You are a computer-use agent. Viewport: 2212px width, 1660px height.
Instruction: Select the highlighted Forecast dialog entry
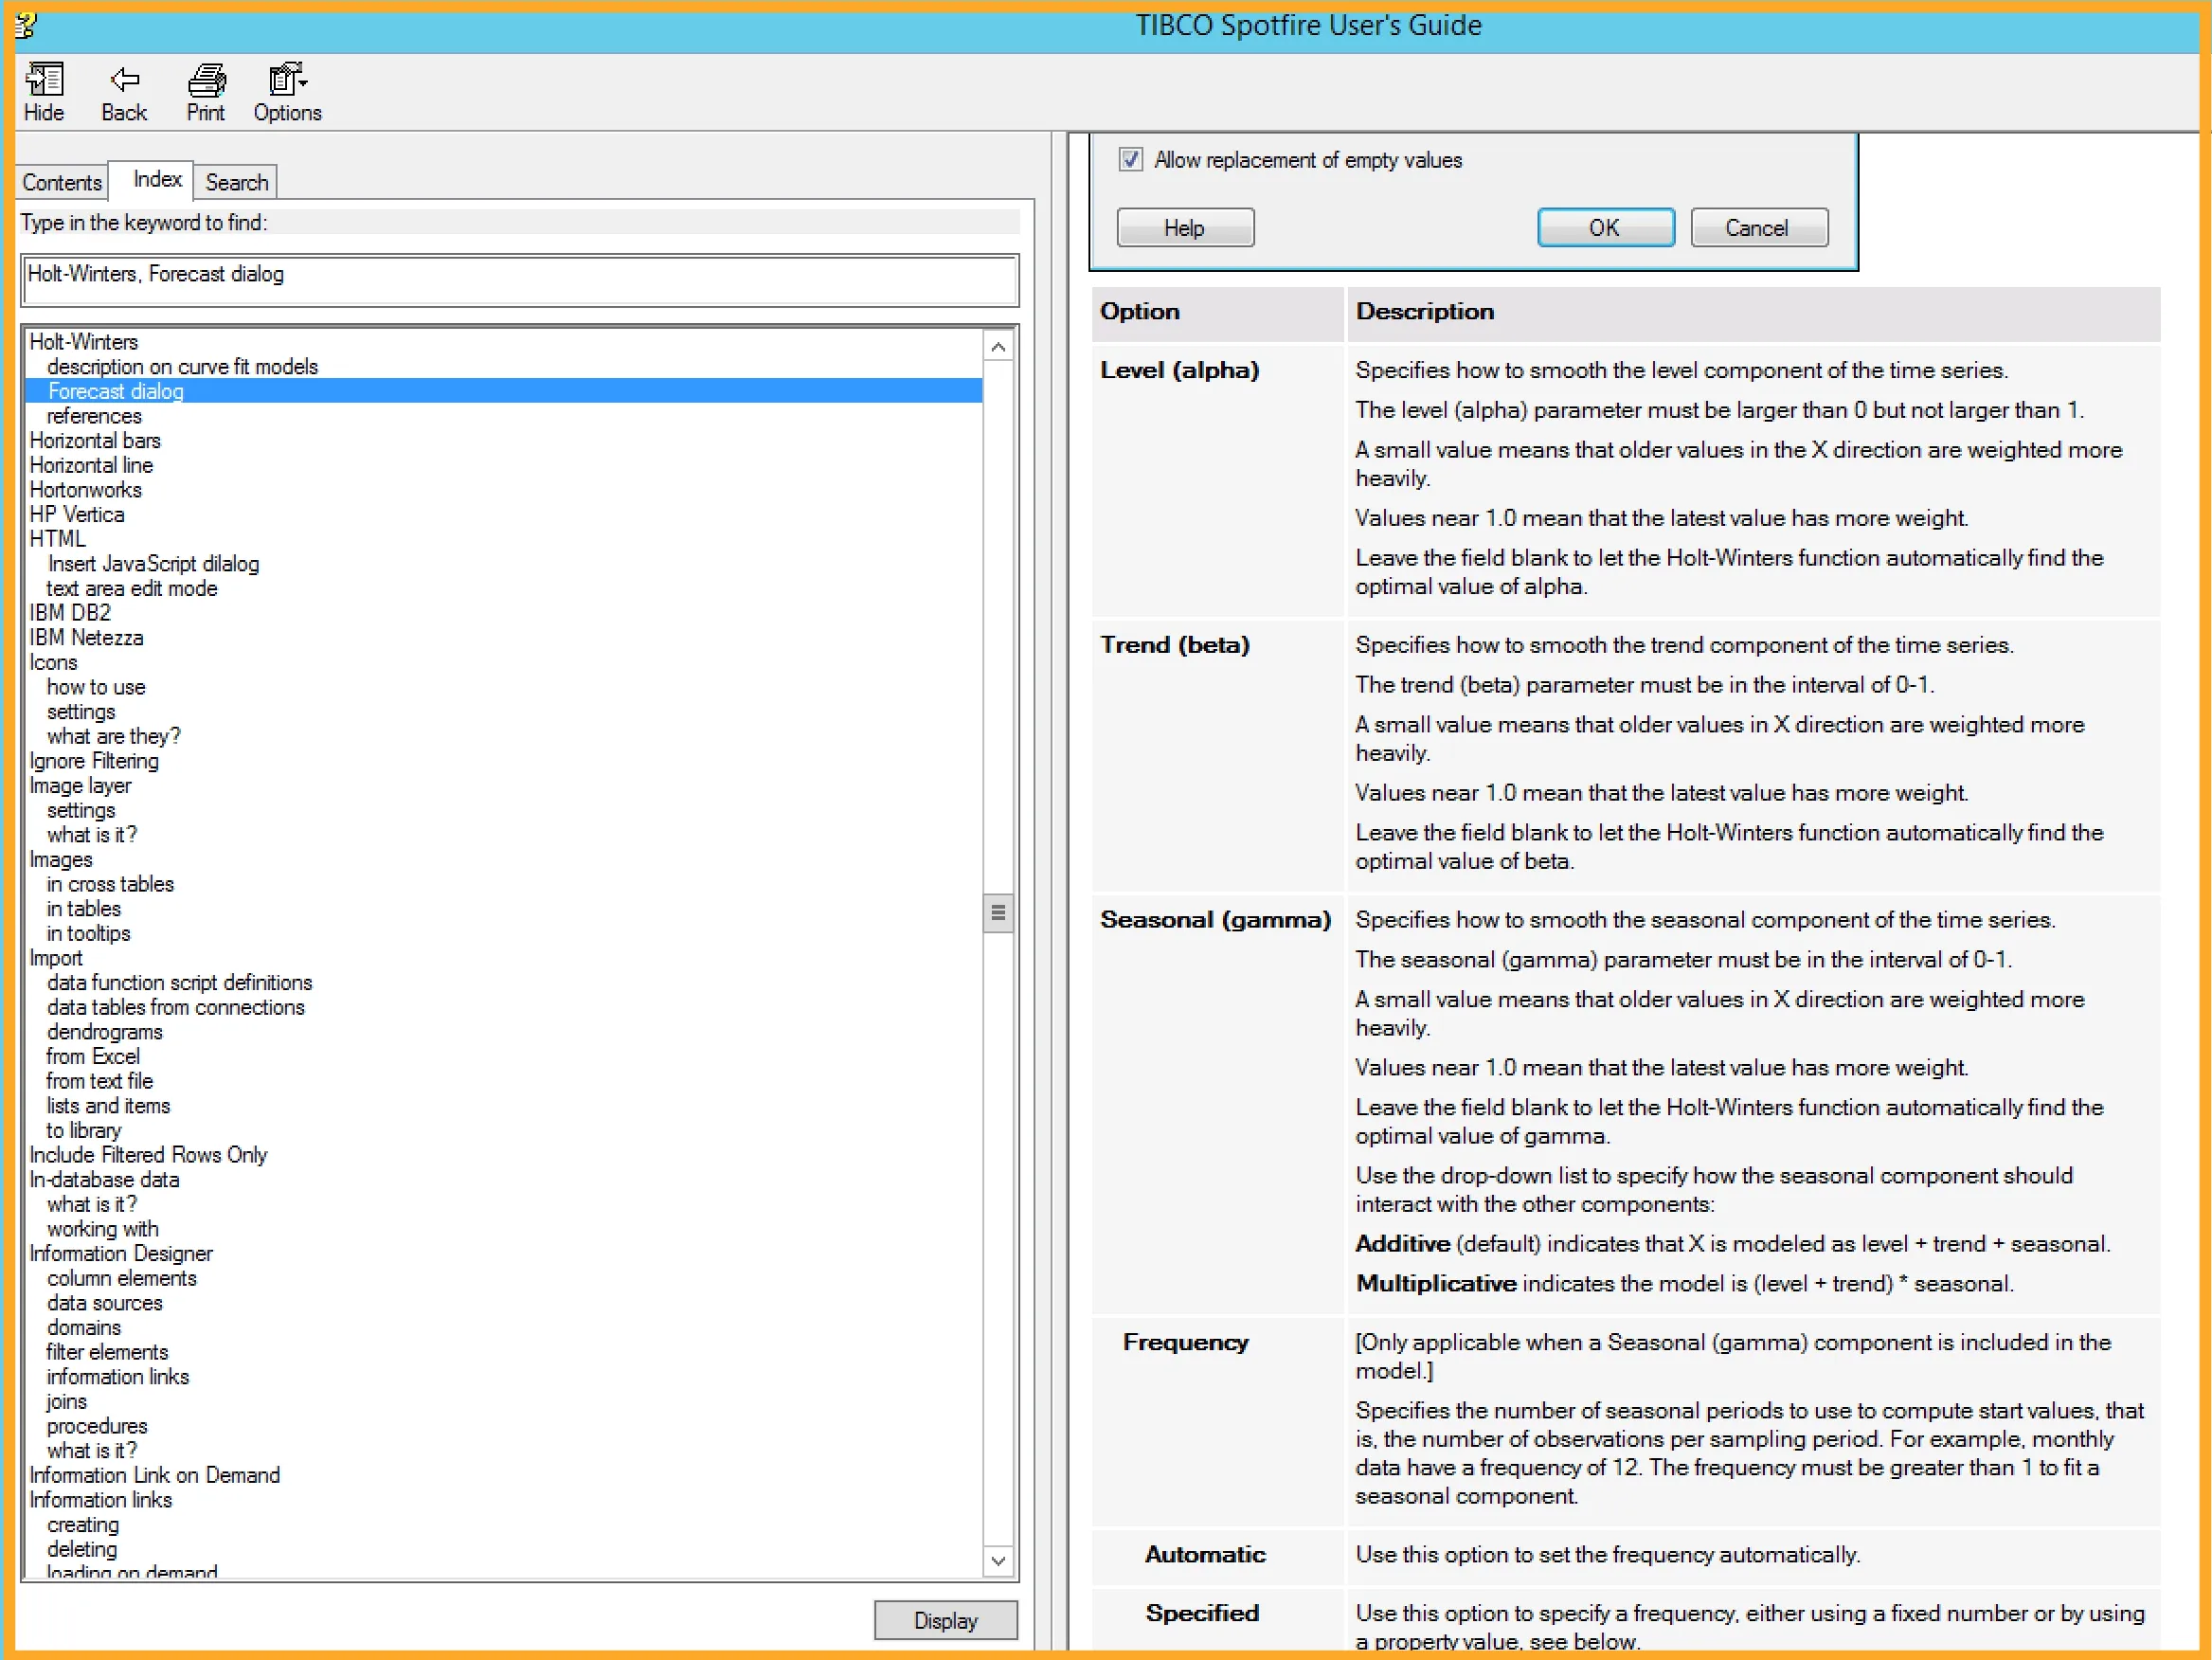[503, 391]
